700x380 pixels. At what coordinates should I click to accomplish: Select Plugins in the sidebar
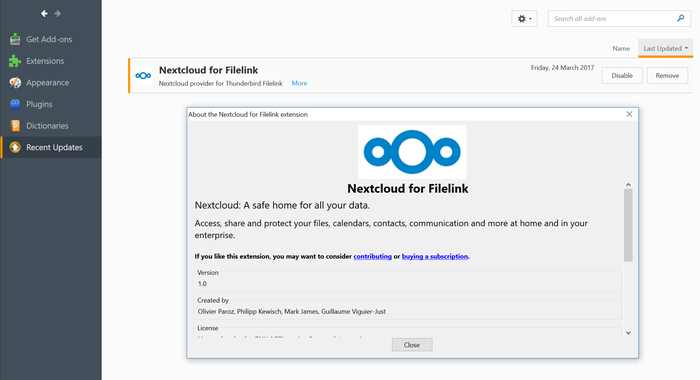pyautogui.click(x=51, y=104)
